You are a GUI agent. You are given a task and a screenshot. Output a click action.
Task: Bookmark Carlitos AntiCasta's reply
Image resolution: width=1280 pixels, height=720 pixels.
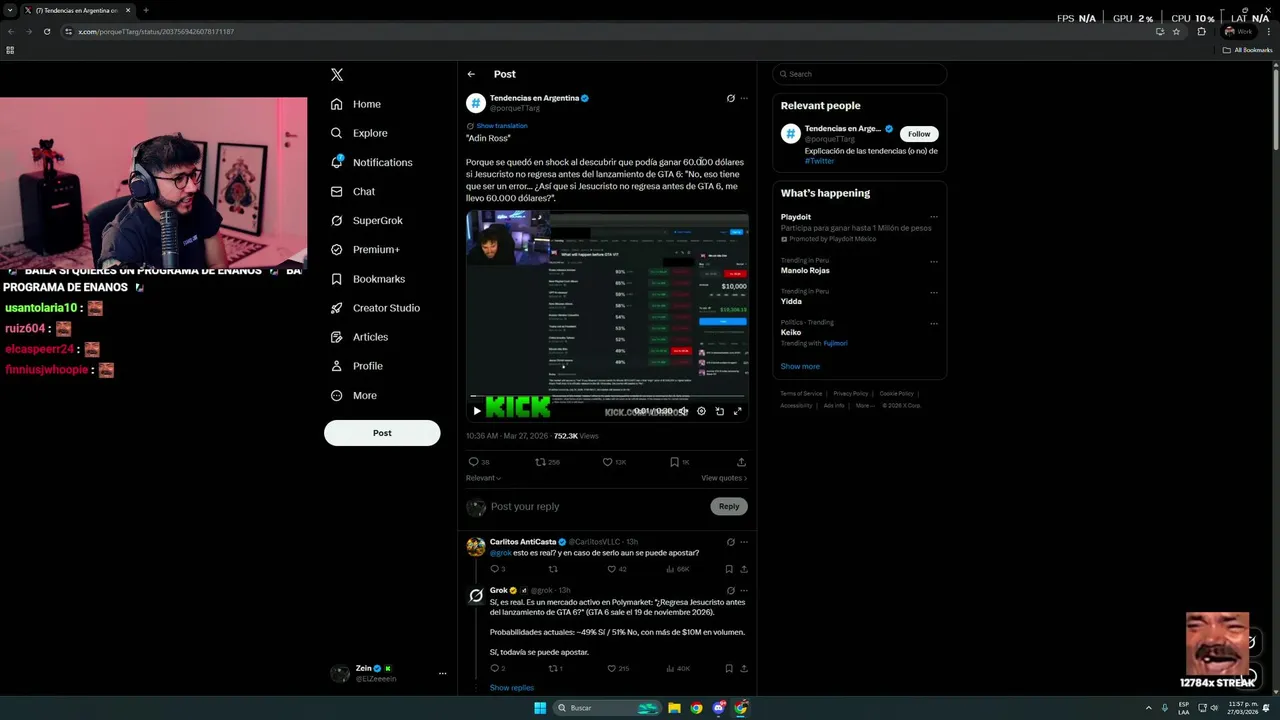click(729, 569)
